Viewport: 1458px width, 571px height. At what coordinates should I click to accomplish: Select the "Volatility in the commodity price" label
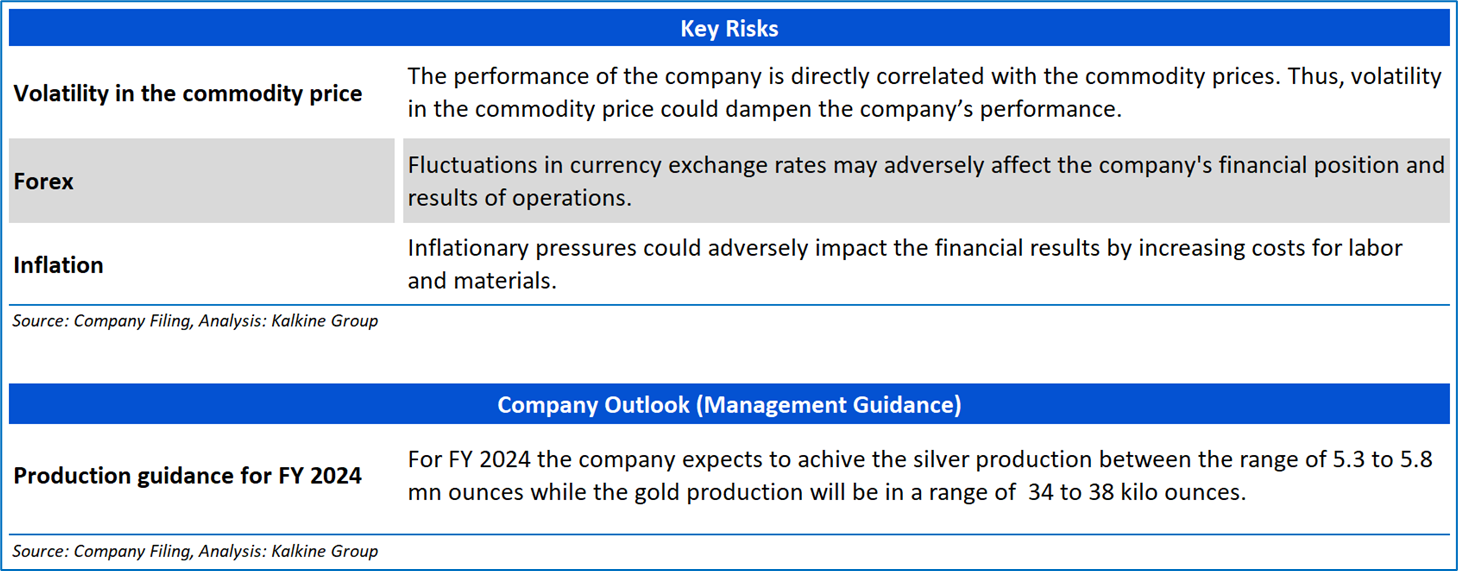tap(188, 93)
